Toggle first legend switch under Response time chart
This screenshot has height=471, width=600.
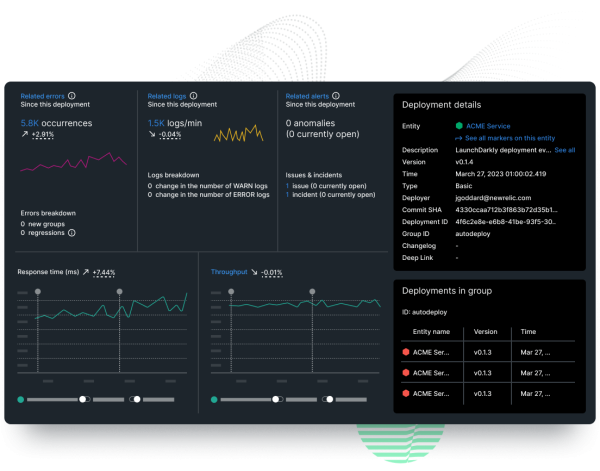[85, 399]
